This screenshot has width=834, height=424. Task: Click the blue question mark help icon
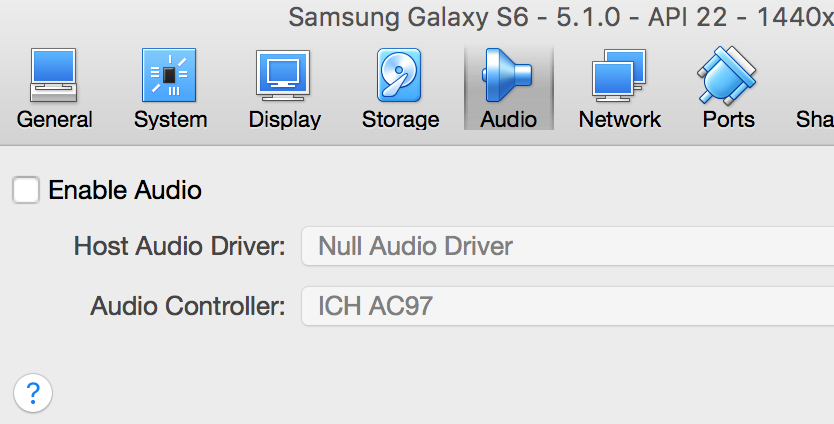click(x=33, y=391)
